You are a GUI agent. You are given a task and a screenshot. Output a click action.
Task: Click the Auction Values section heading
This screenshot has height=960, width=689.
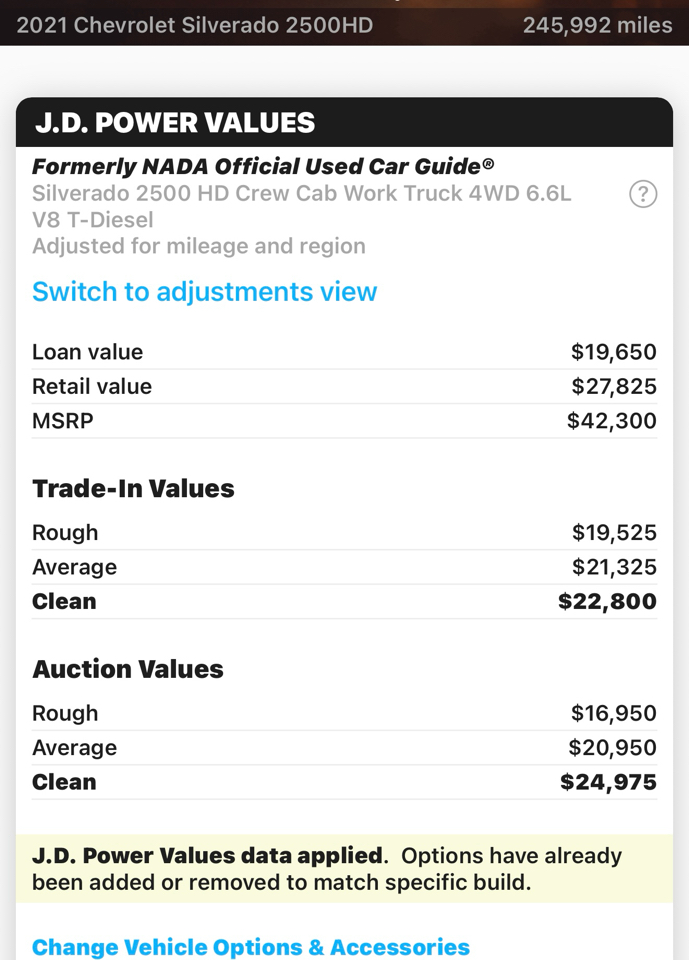pos(128,669)
